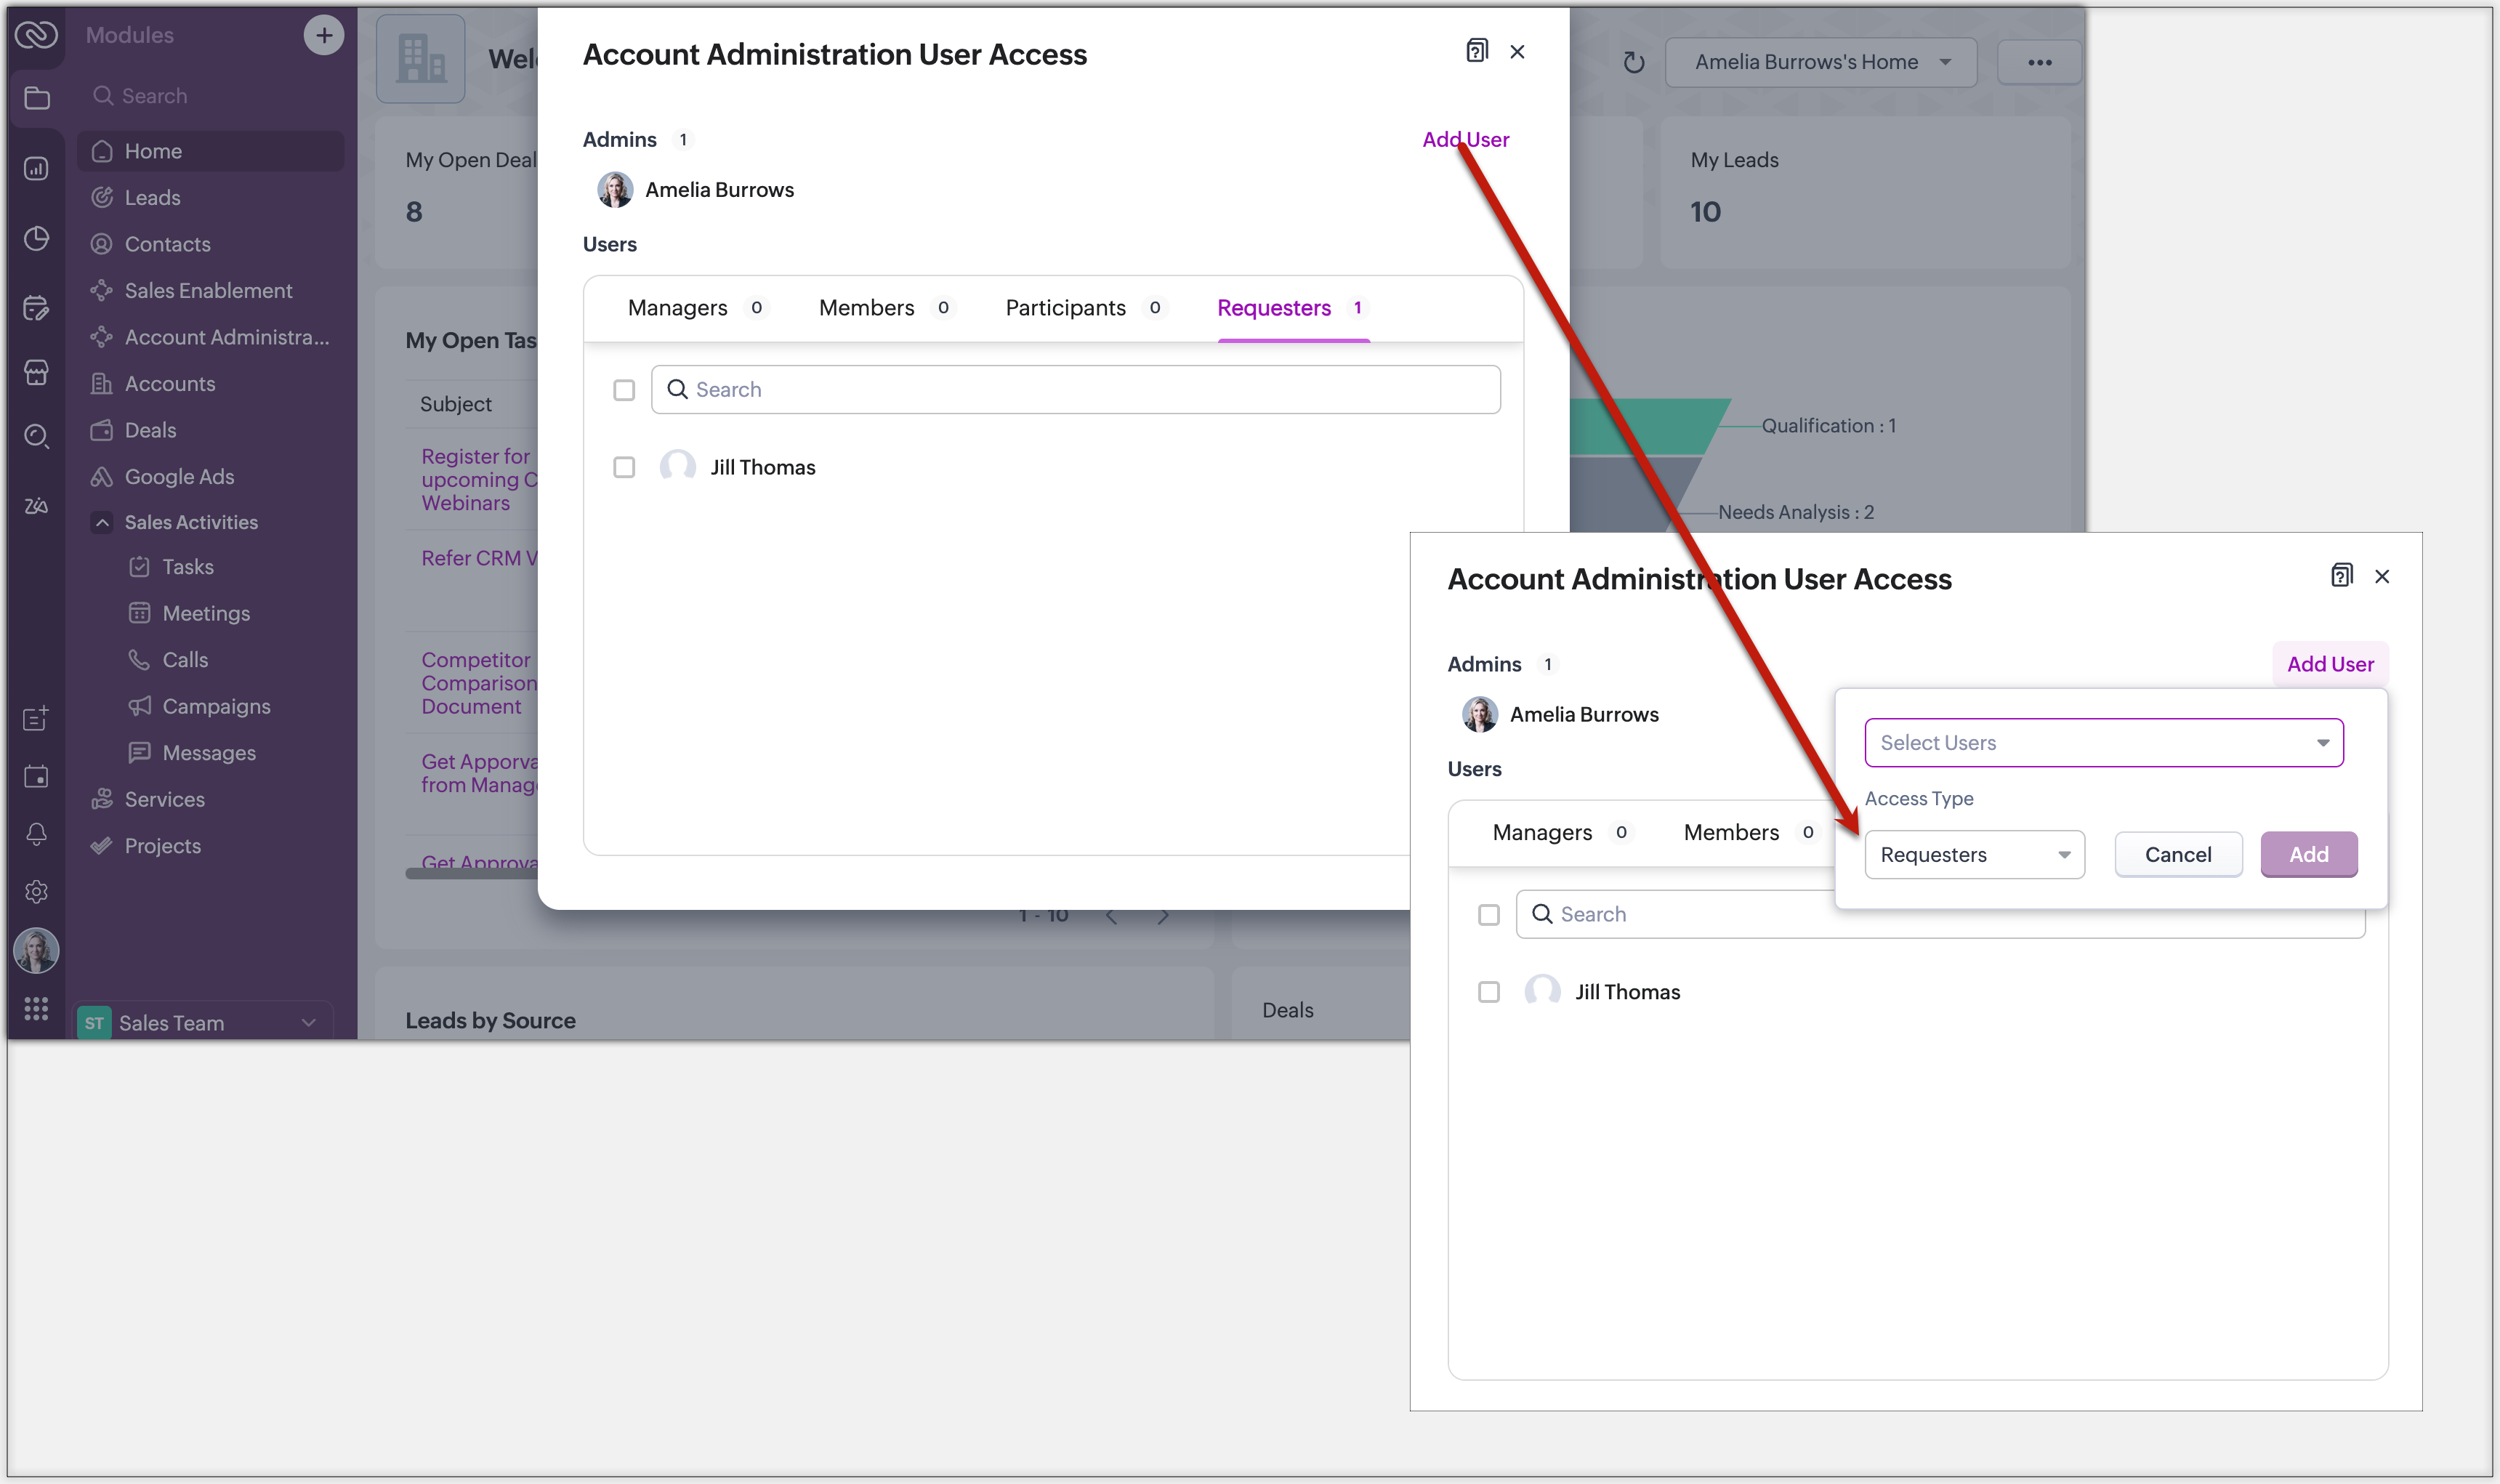Click the help icon in upper dialog header
2500x1484 pixels.
tap(1476, 51)
